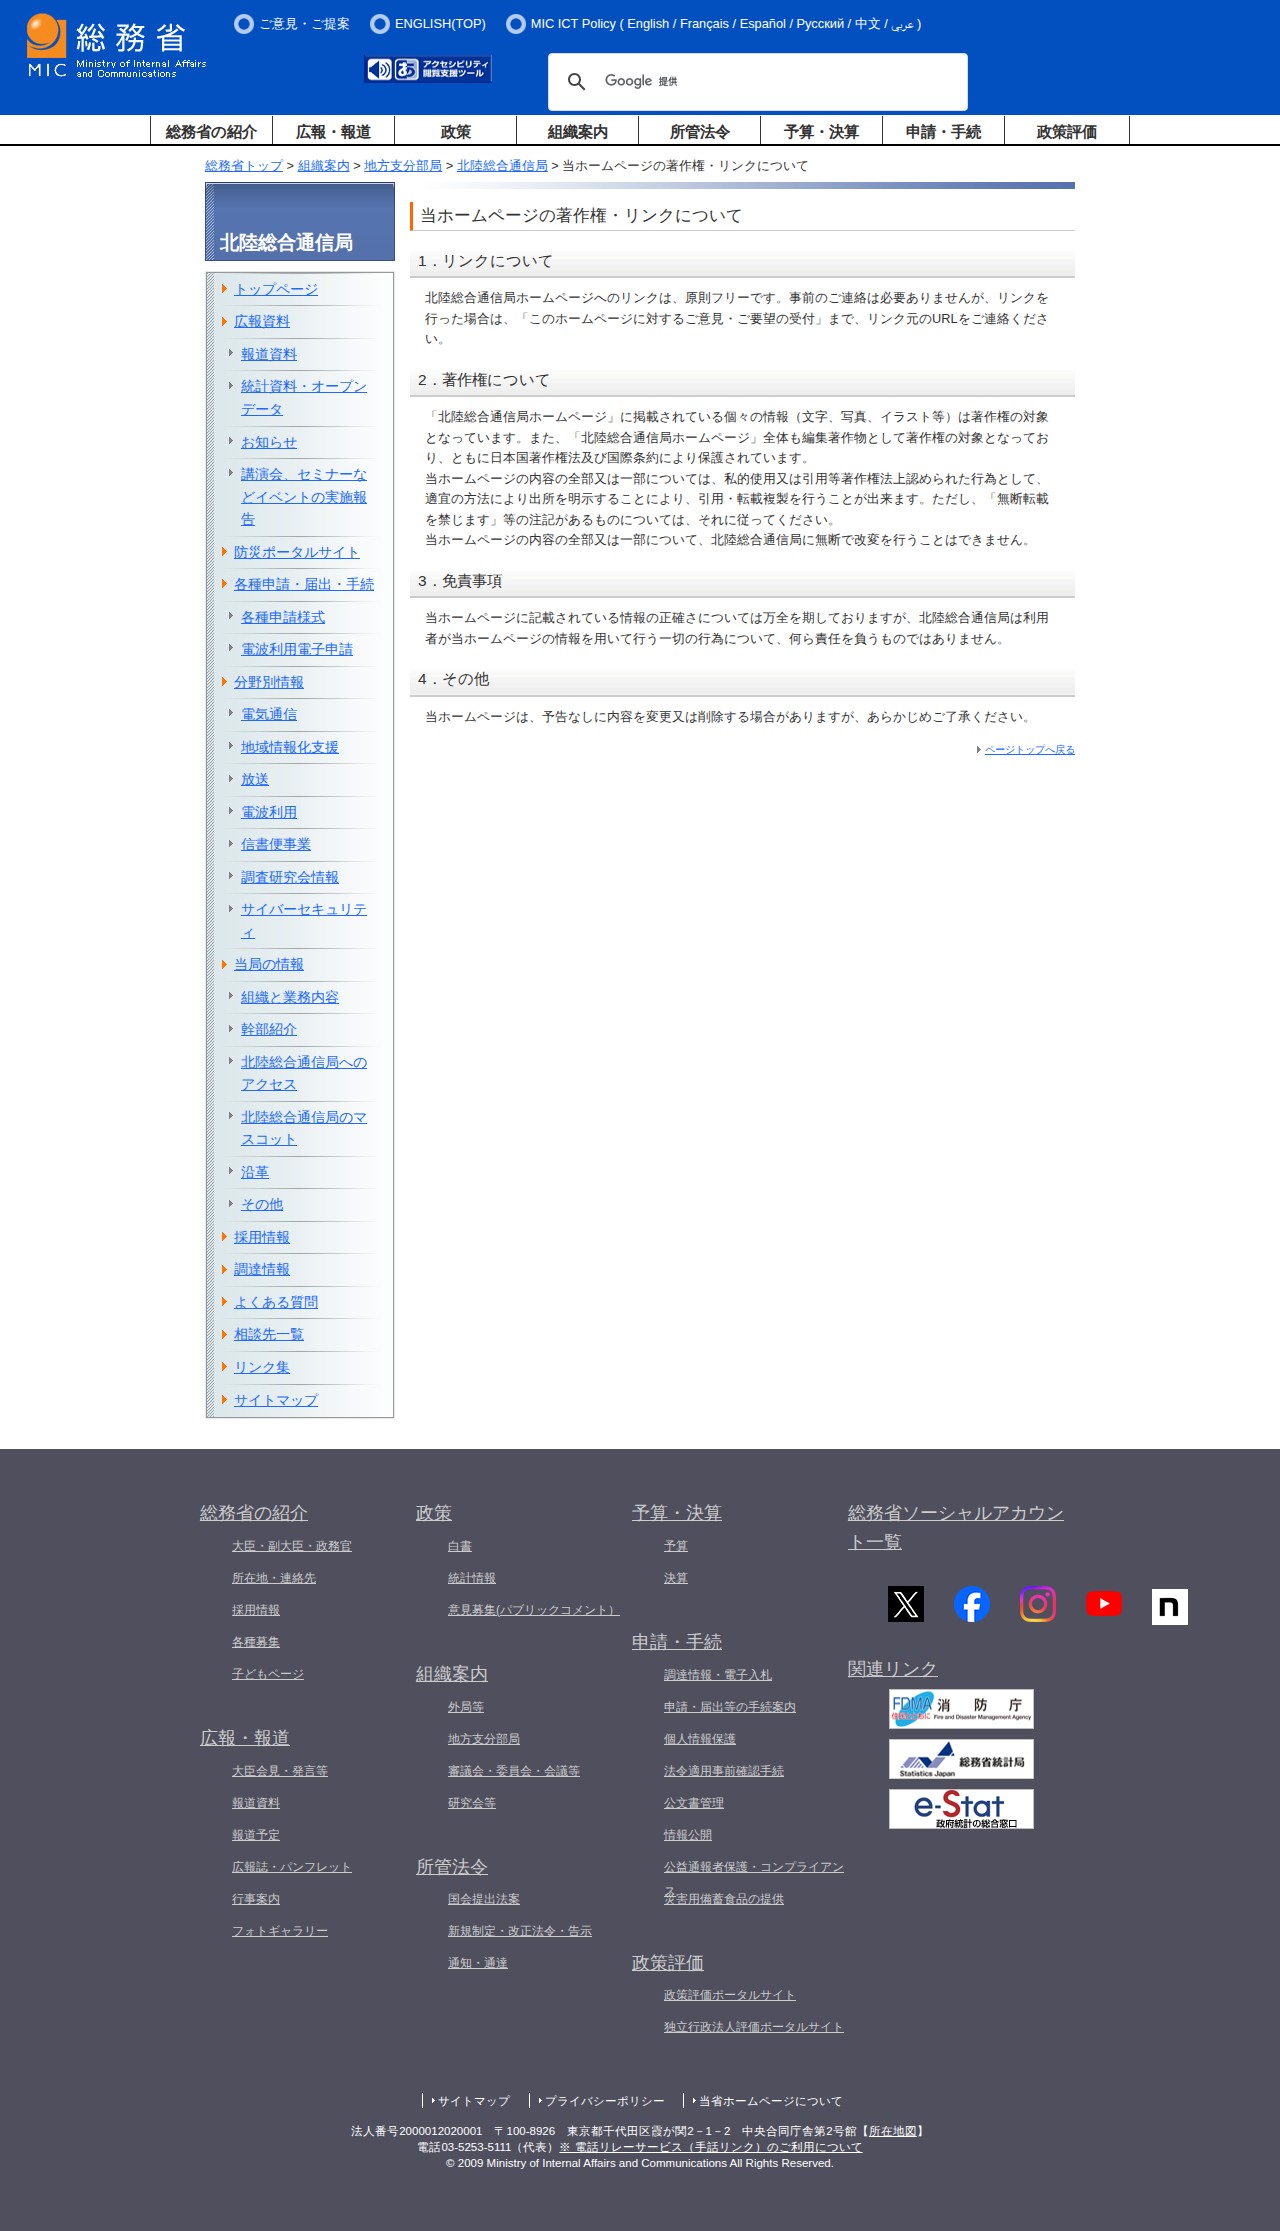Image resolution: width=1280 pixels, height=2231 pixels.
Task: Open footer 政策評価ポータルサイト link
Action: [x=730, y=1995]
